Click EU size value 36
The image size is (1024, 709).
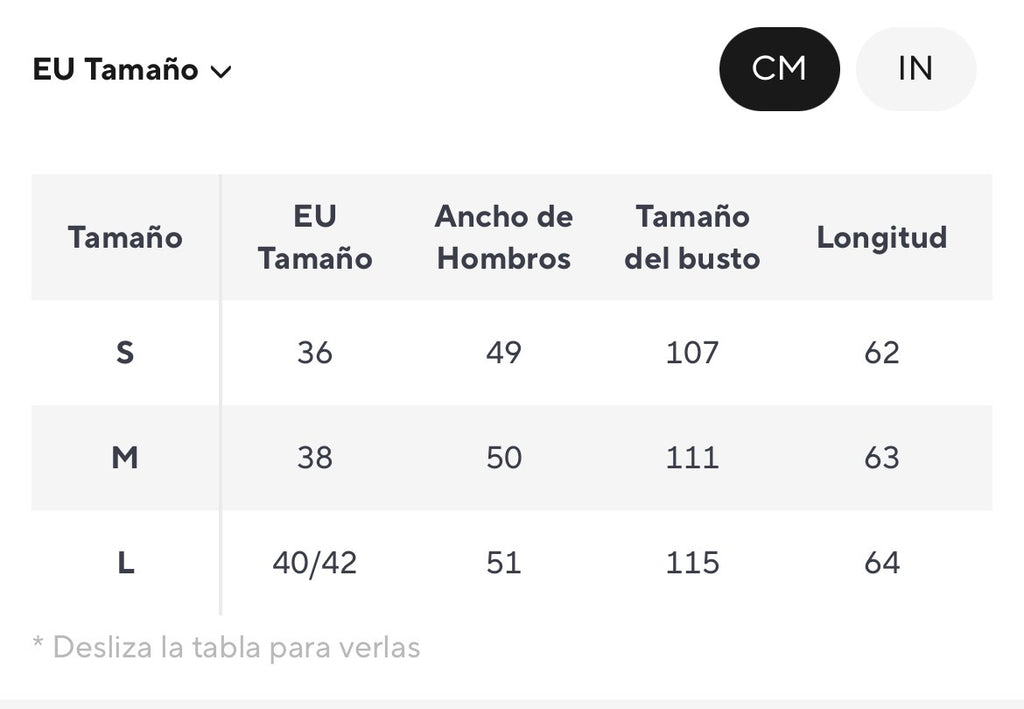coord(315,353)
